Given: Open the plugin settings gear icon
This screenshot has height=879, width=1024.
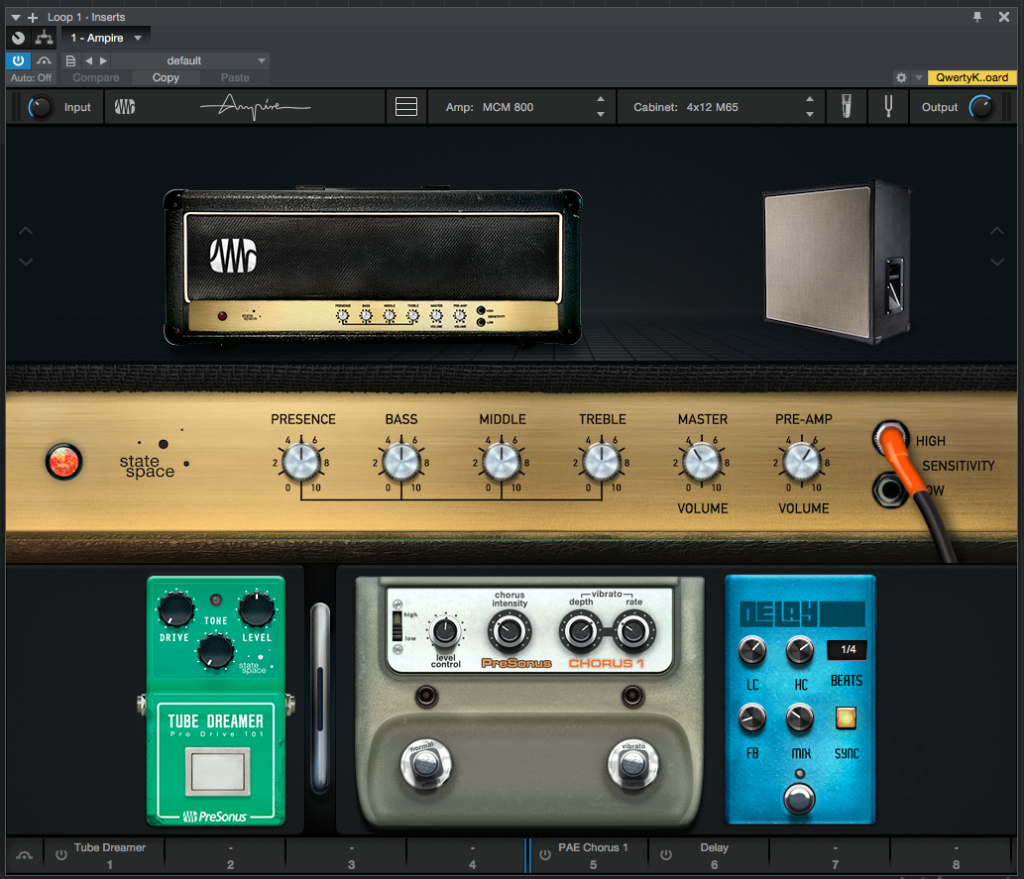Looking at the screenshot, I should (x=901, y=78).
